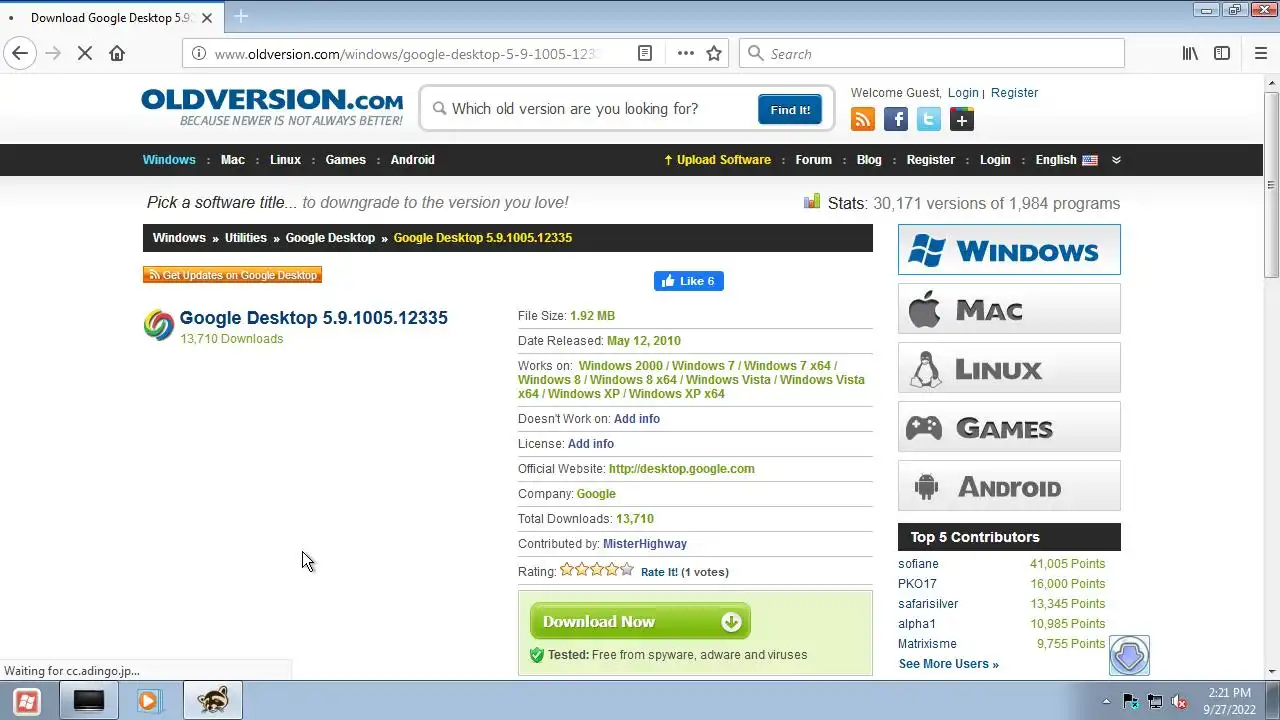Click Upload Software link
1280x720 pixels.
pos(717,160)
